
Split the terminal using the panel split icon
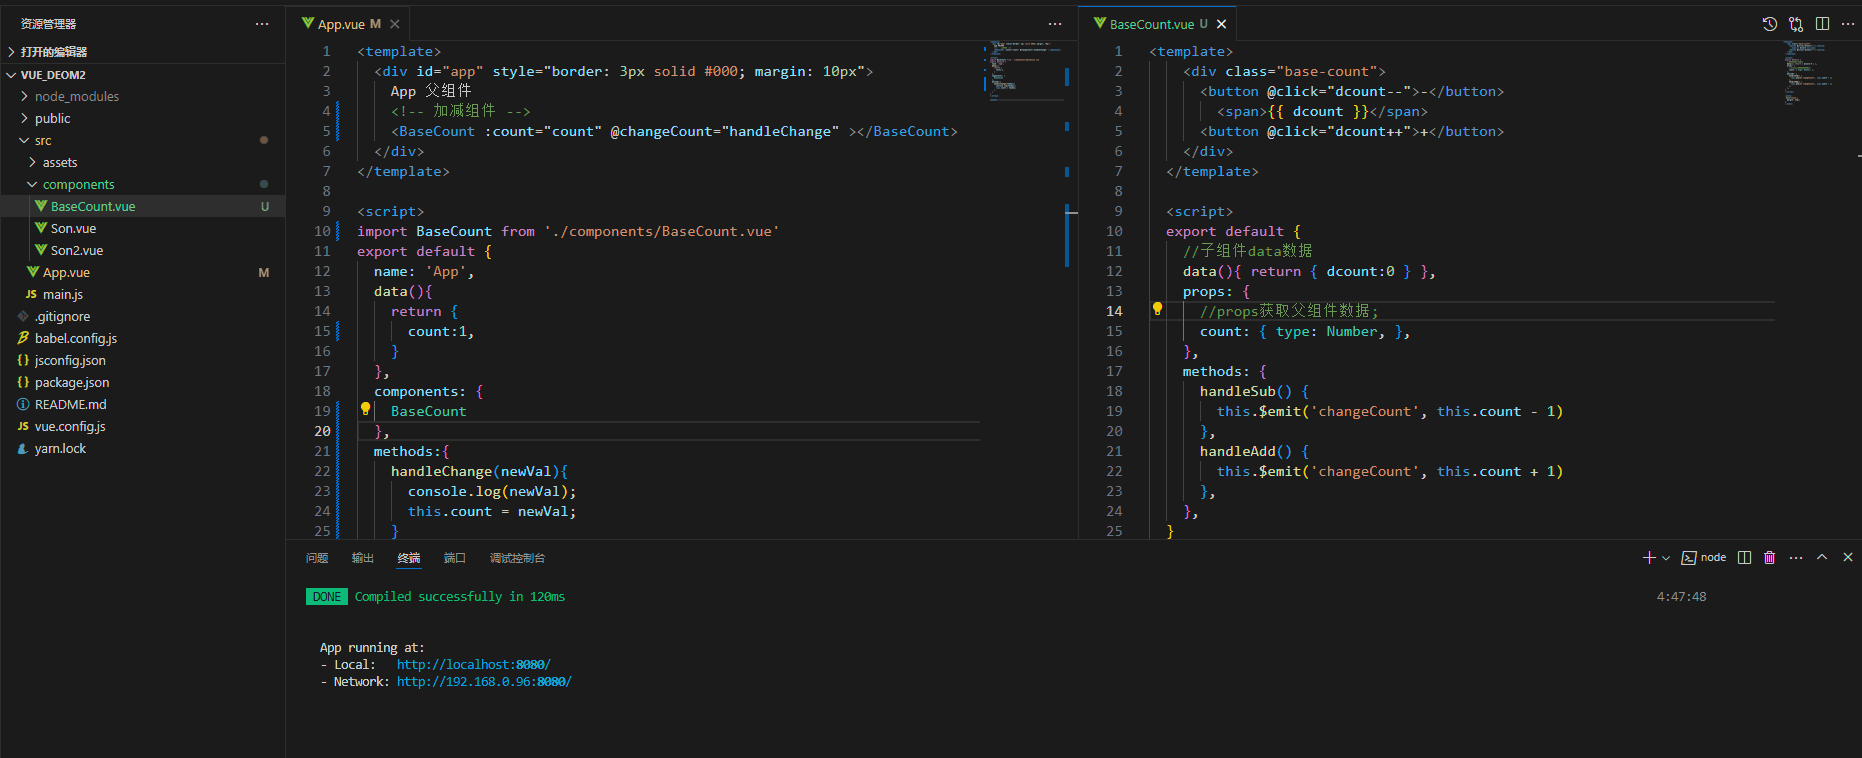click(x=1744, y=558)
